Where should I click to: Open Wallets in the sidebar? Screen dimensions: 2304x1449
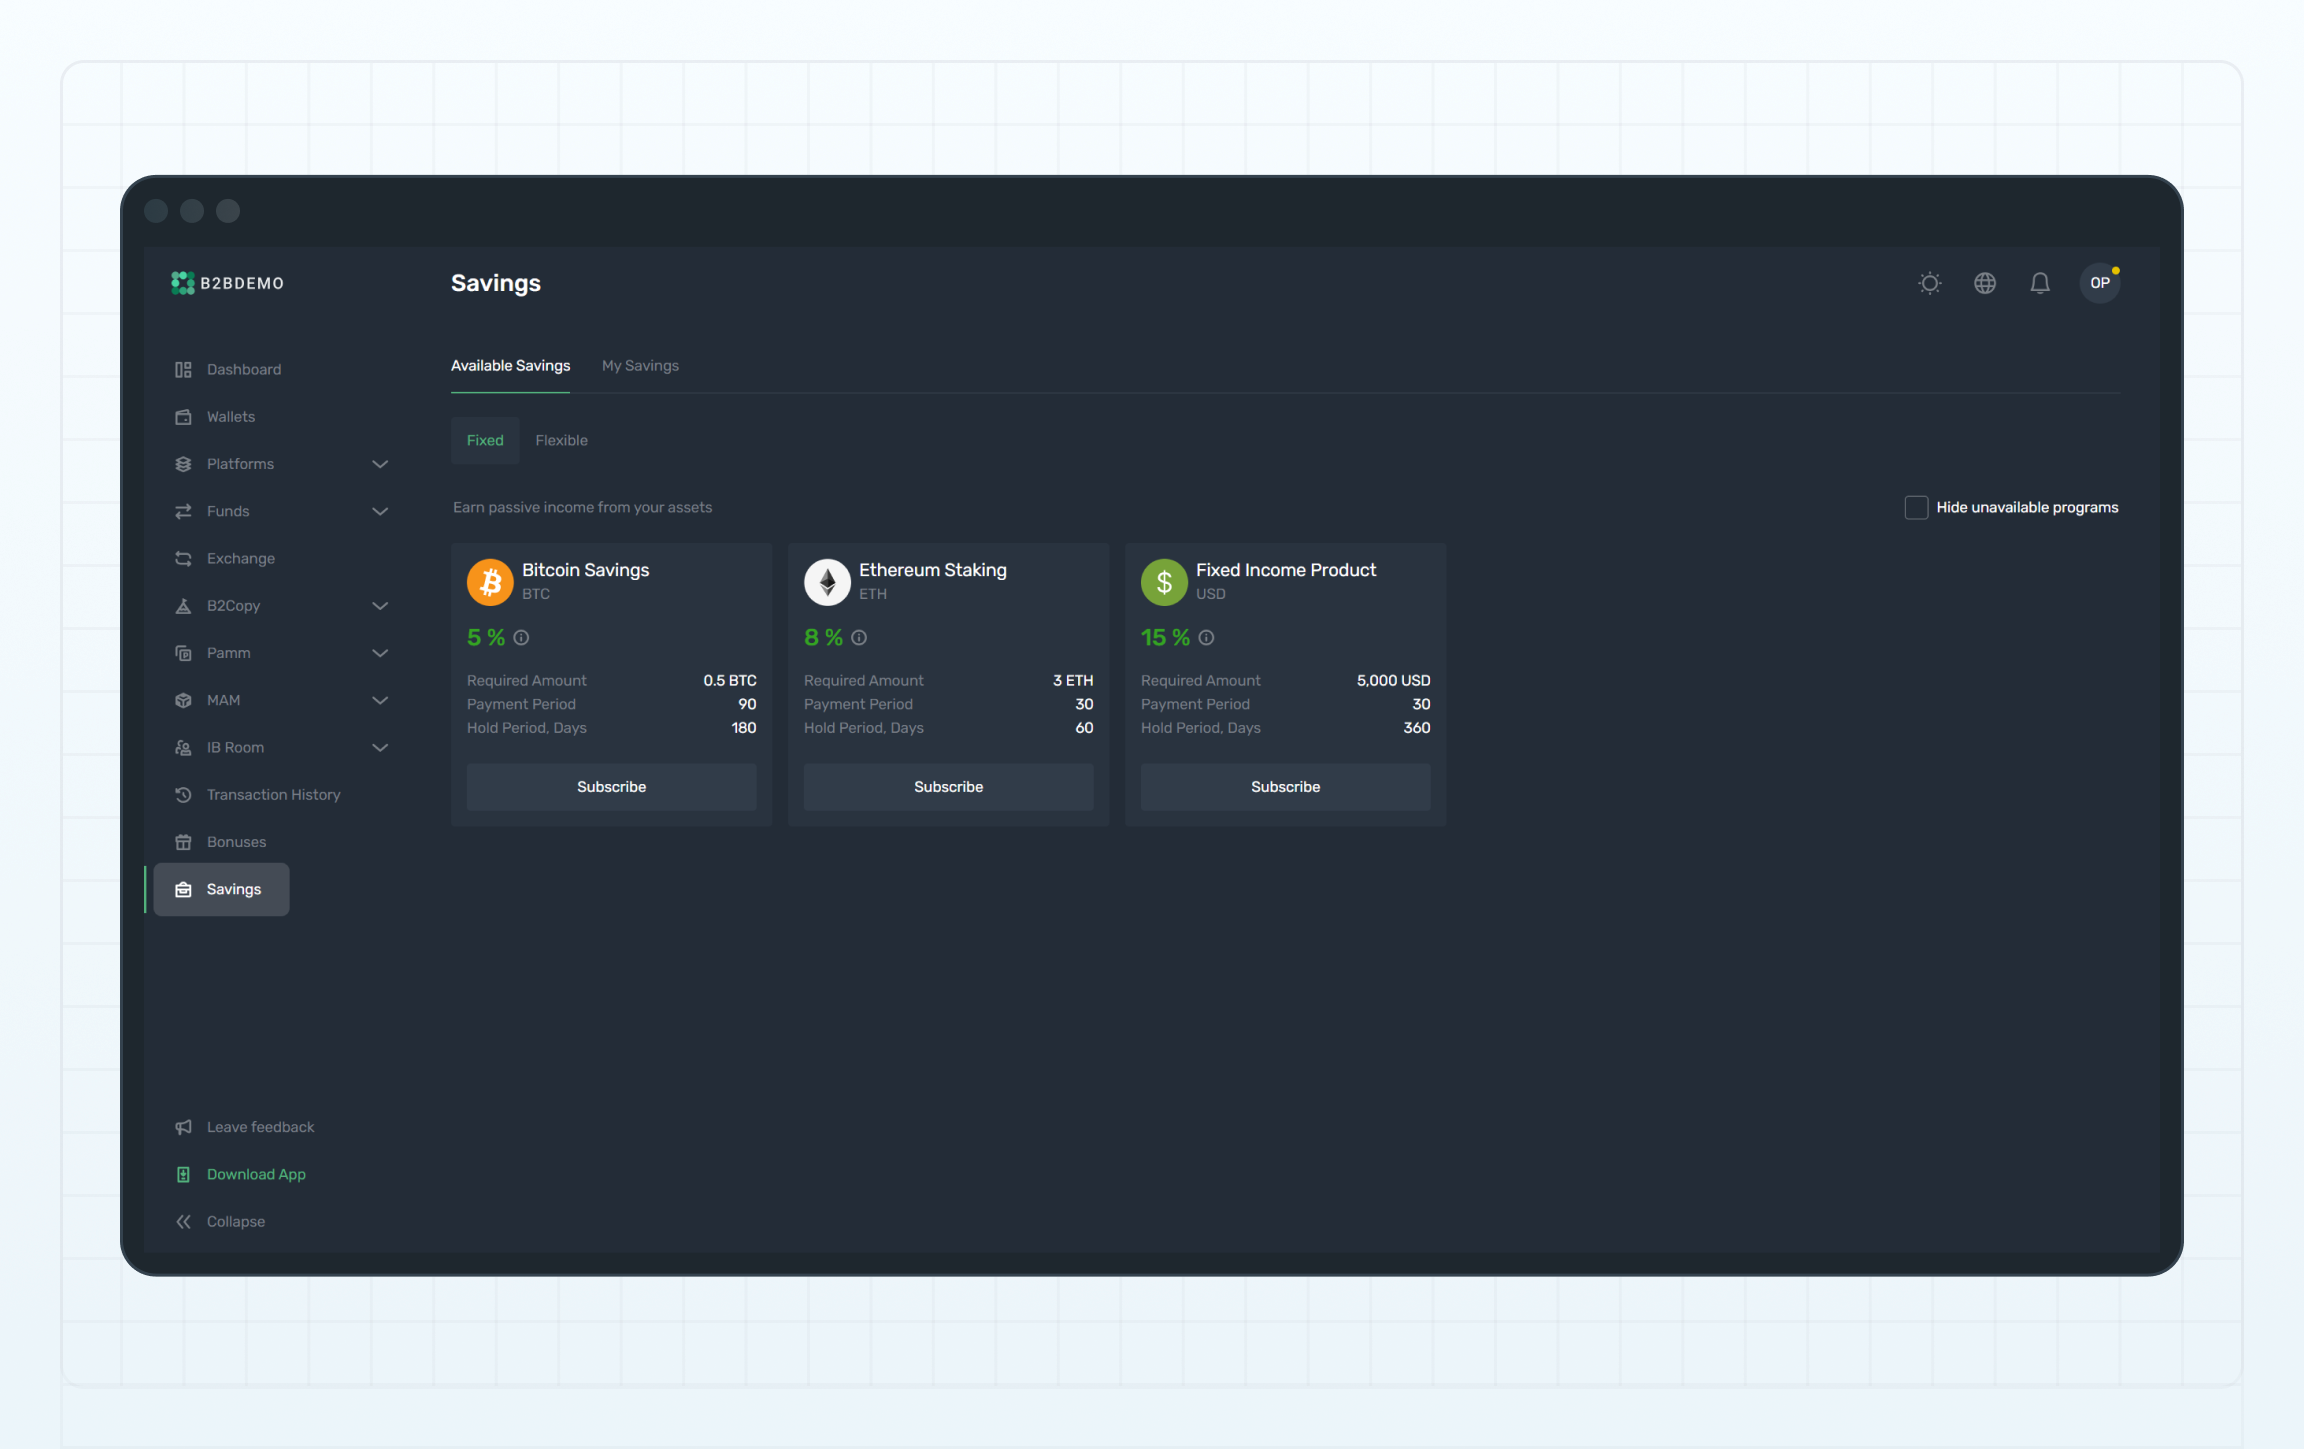pyautogui.click(x=230, y=416)
